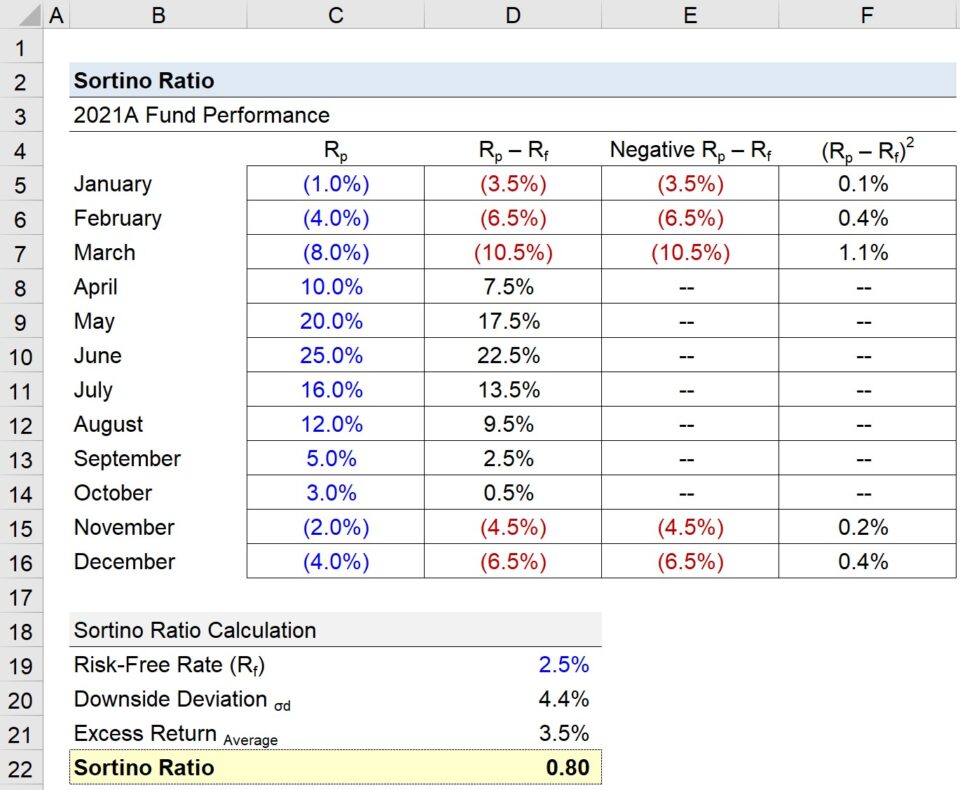Select the Rp – Rf header cell
The width and height of the screenshot is (960, 790).
tap(512, 149)
